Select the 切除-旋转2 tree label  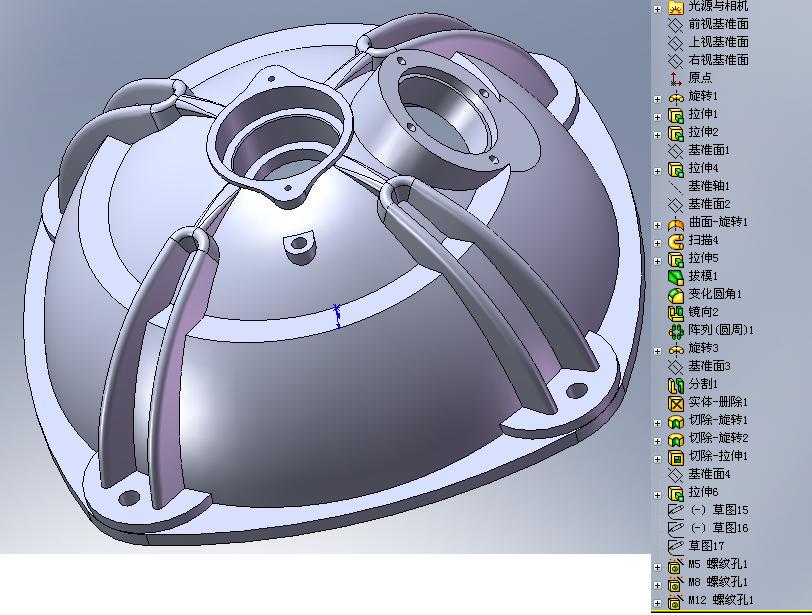click(x=718, y=438)
